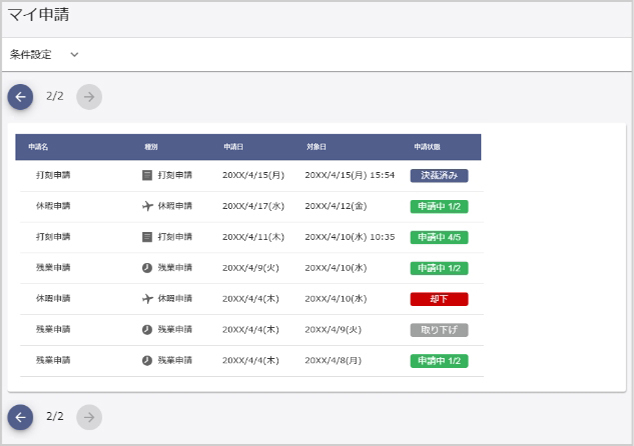The height and width of the screenshot is (446, 634).
Task: Click the red 却下 status badge
Action: click(439, 299)
